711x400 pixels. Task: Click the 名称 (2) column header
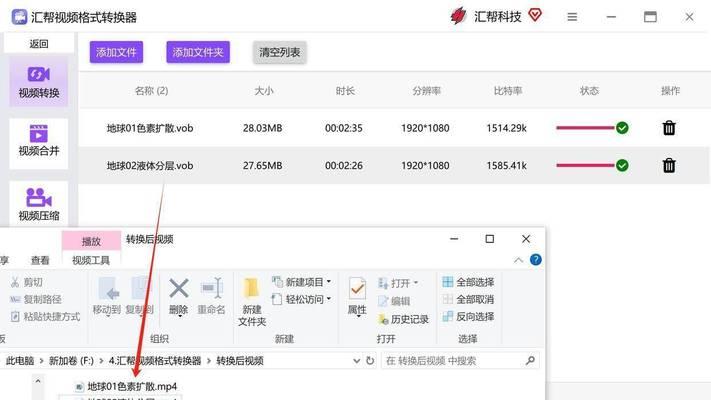pos(151,91)
